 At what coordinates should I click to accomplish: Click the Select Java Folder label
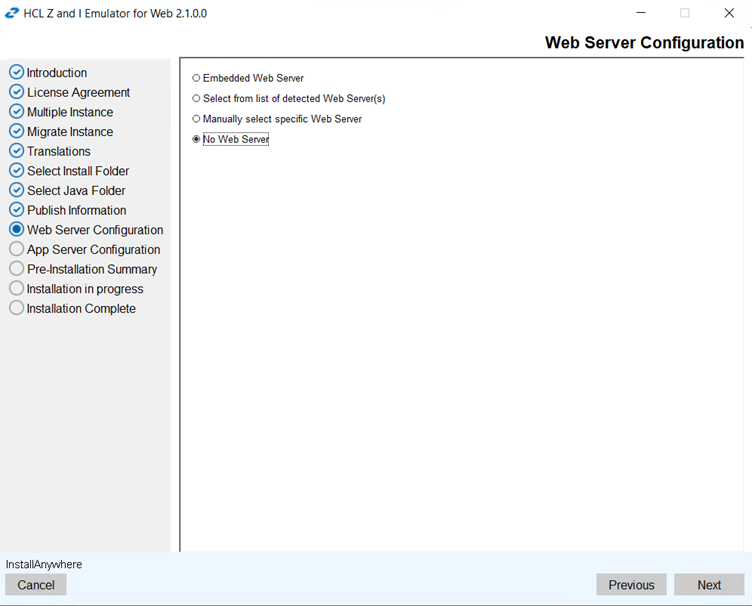[76, 191]
